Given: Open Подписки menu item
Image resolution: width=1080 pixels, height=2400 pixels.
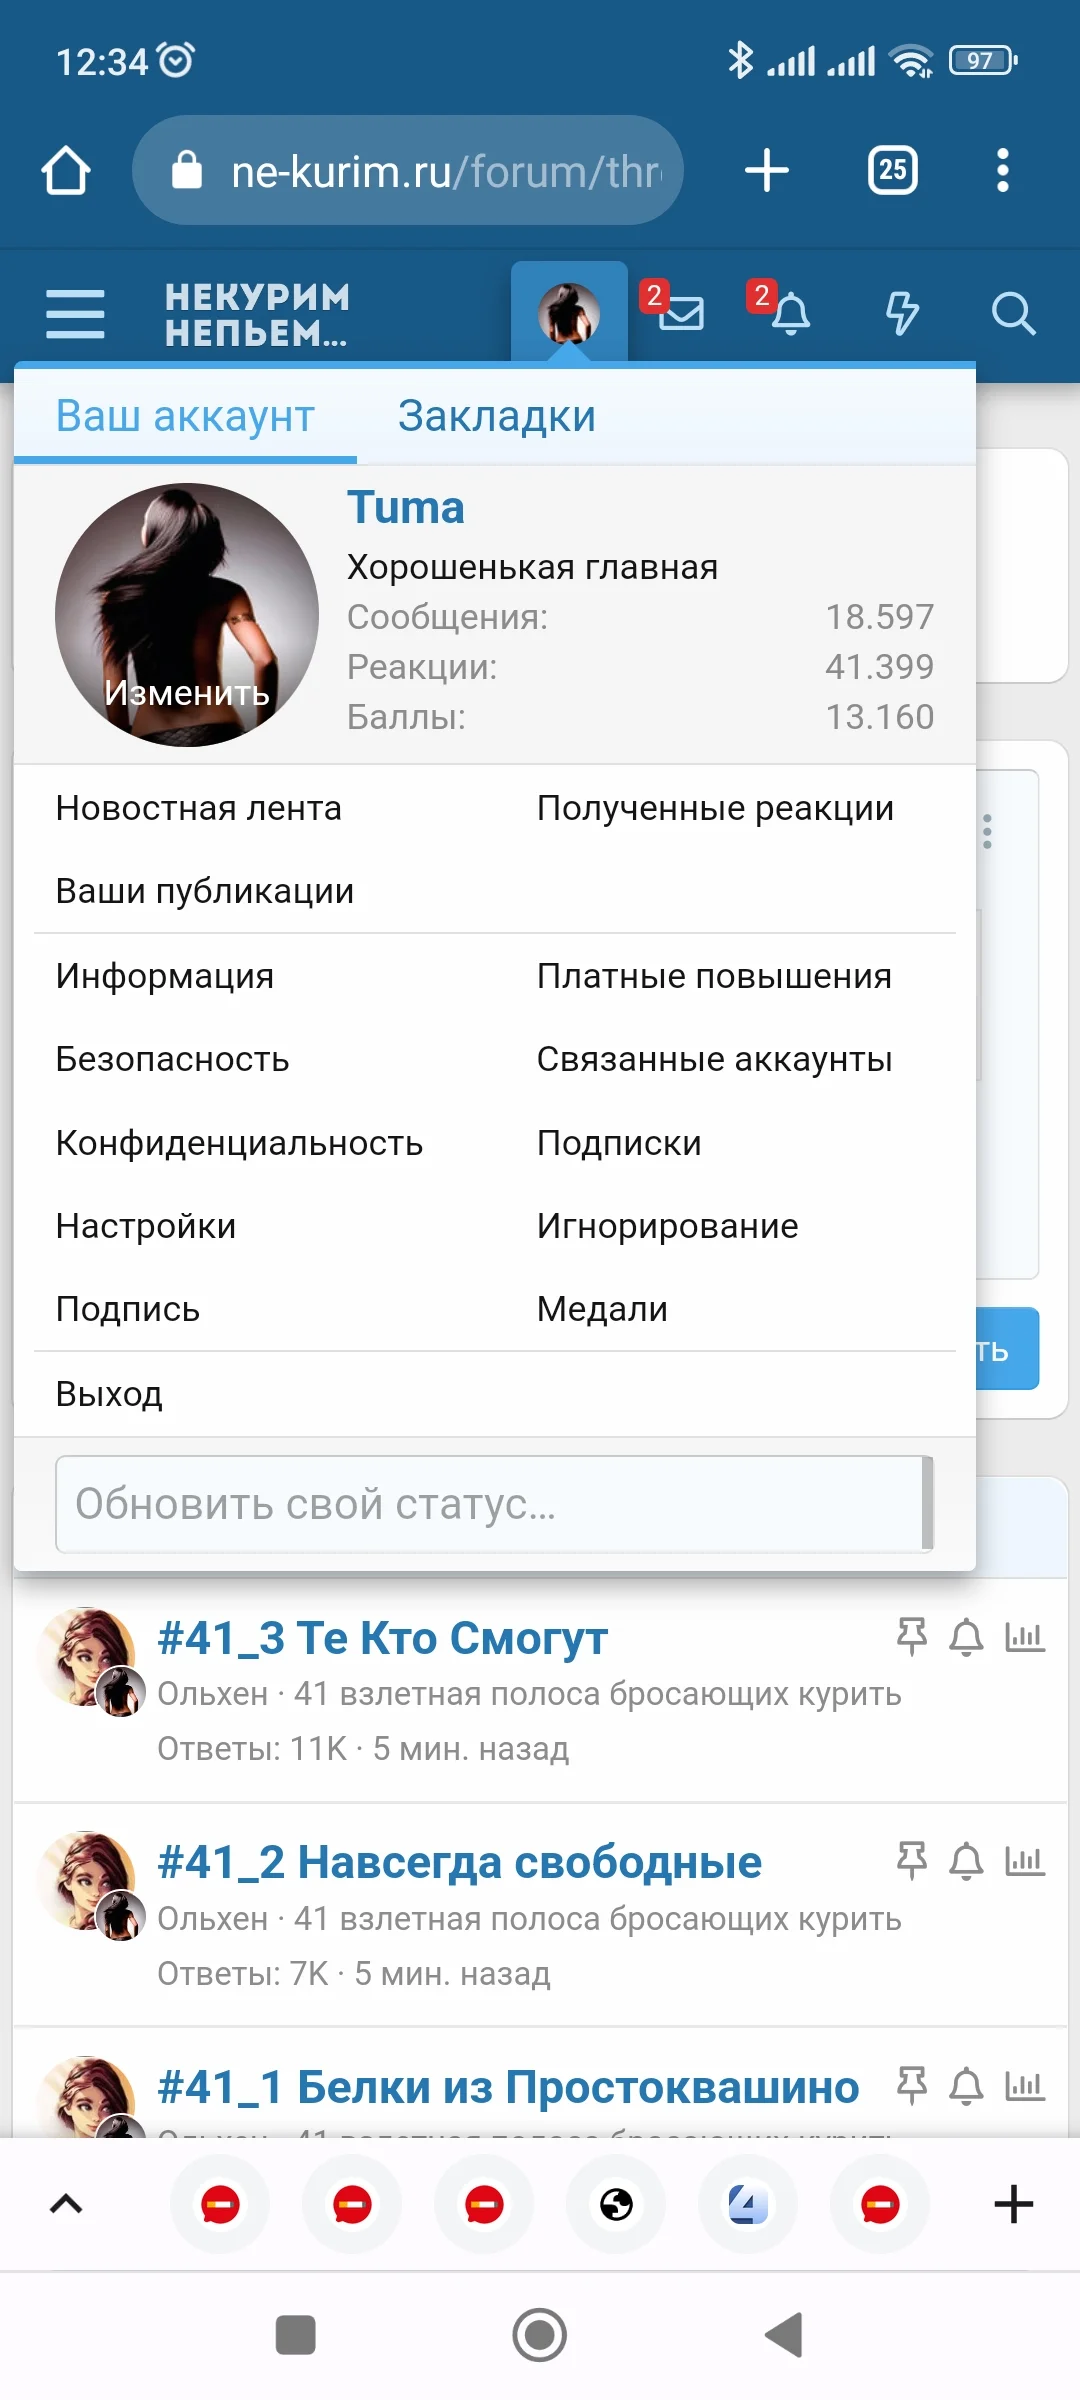Looking at the screenshot, I should pos(619,1143).
